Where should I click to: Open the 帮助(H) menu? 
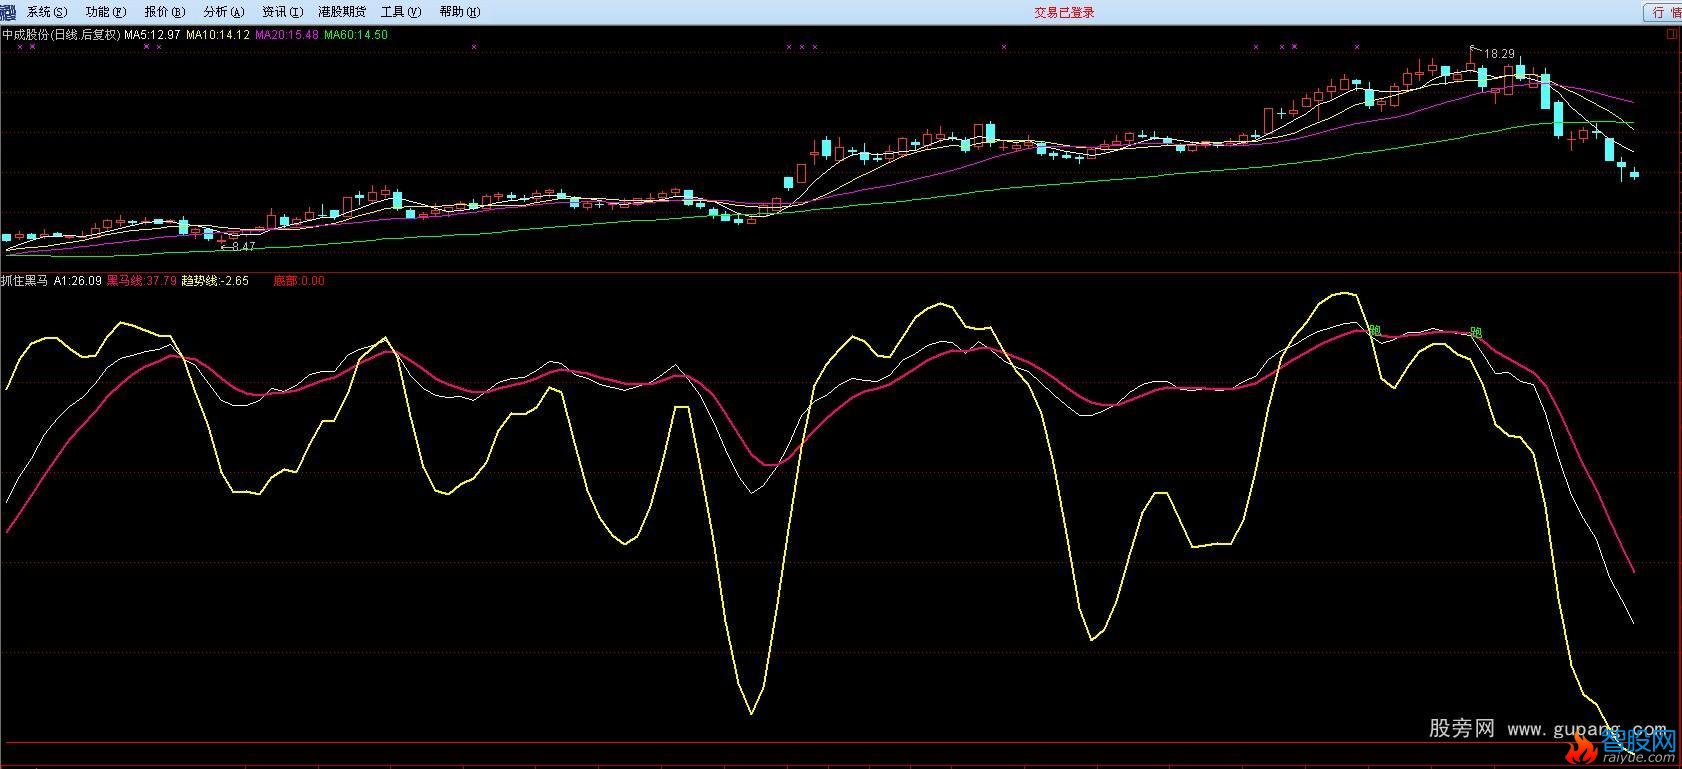tap(460, 12)
